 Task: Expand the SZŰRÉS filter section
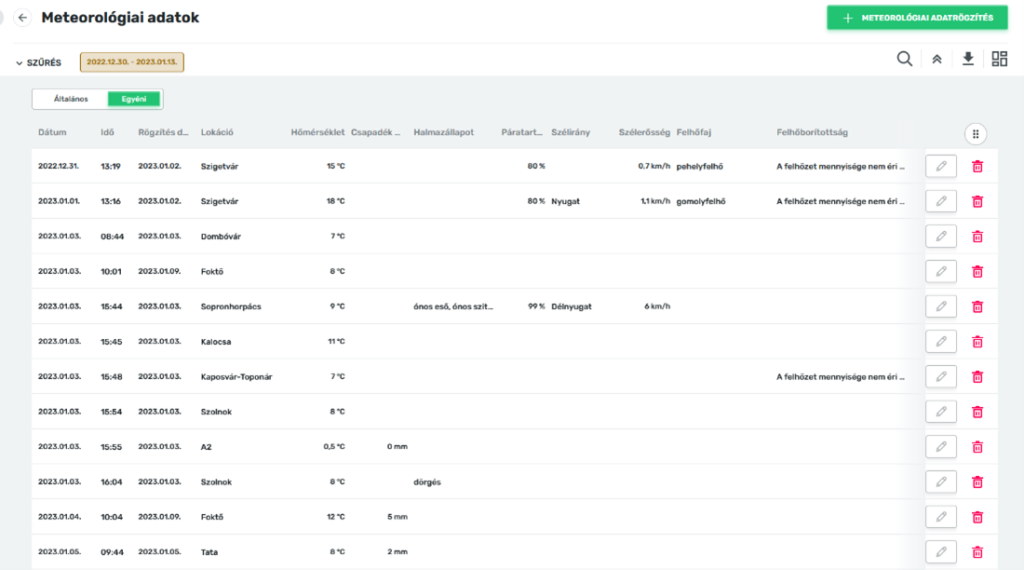point(38,62)
